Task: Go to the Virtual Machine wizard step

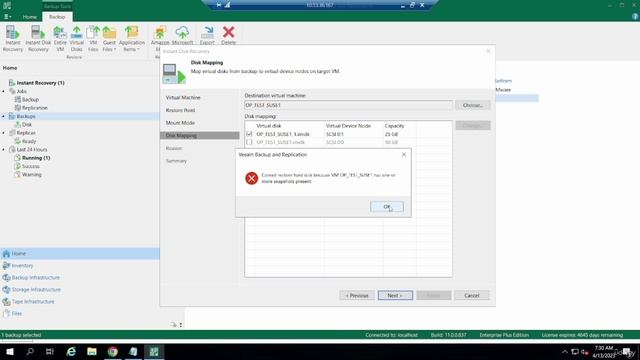Action: click(x=183, y=98)
